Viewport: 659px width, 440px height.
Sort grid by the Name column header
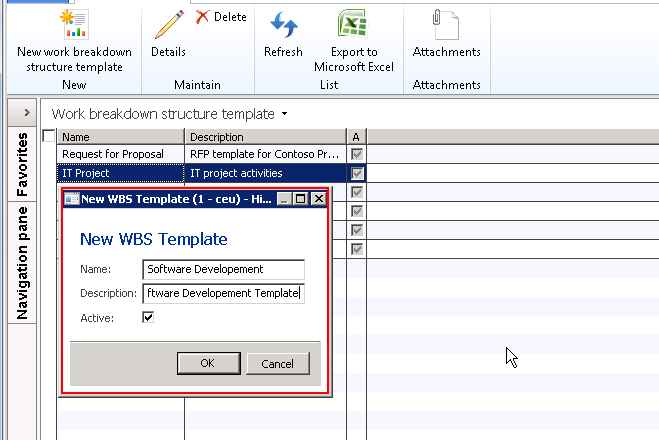pos(120,136)
